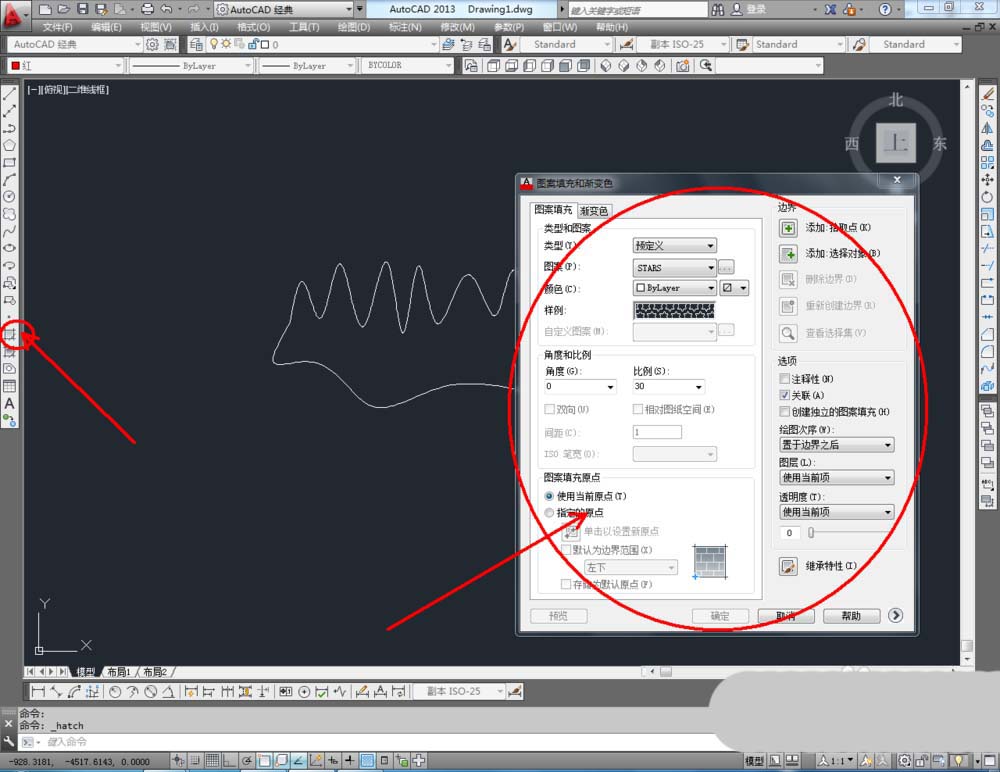Image resolution: width=1000 pixels, height=772 pixels.
Task: Open the Scale dropdown showing 30
Action: click(x=668, y=387)
